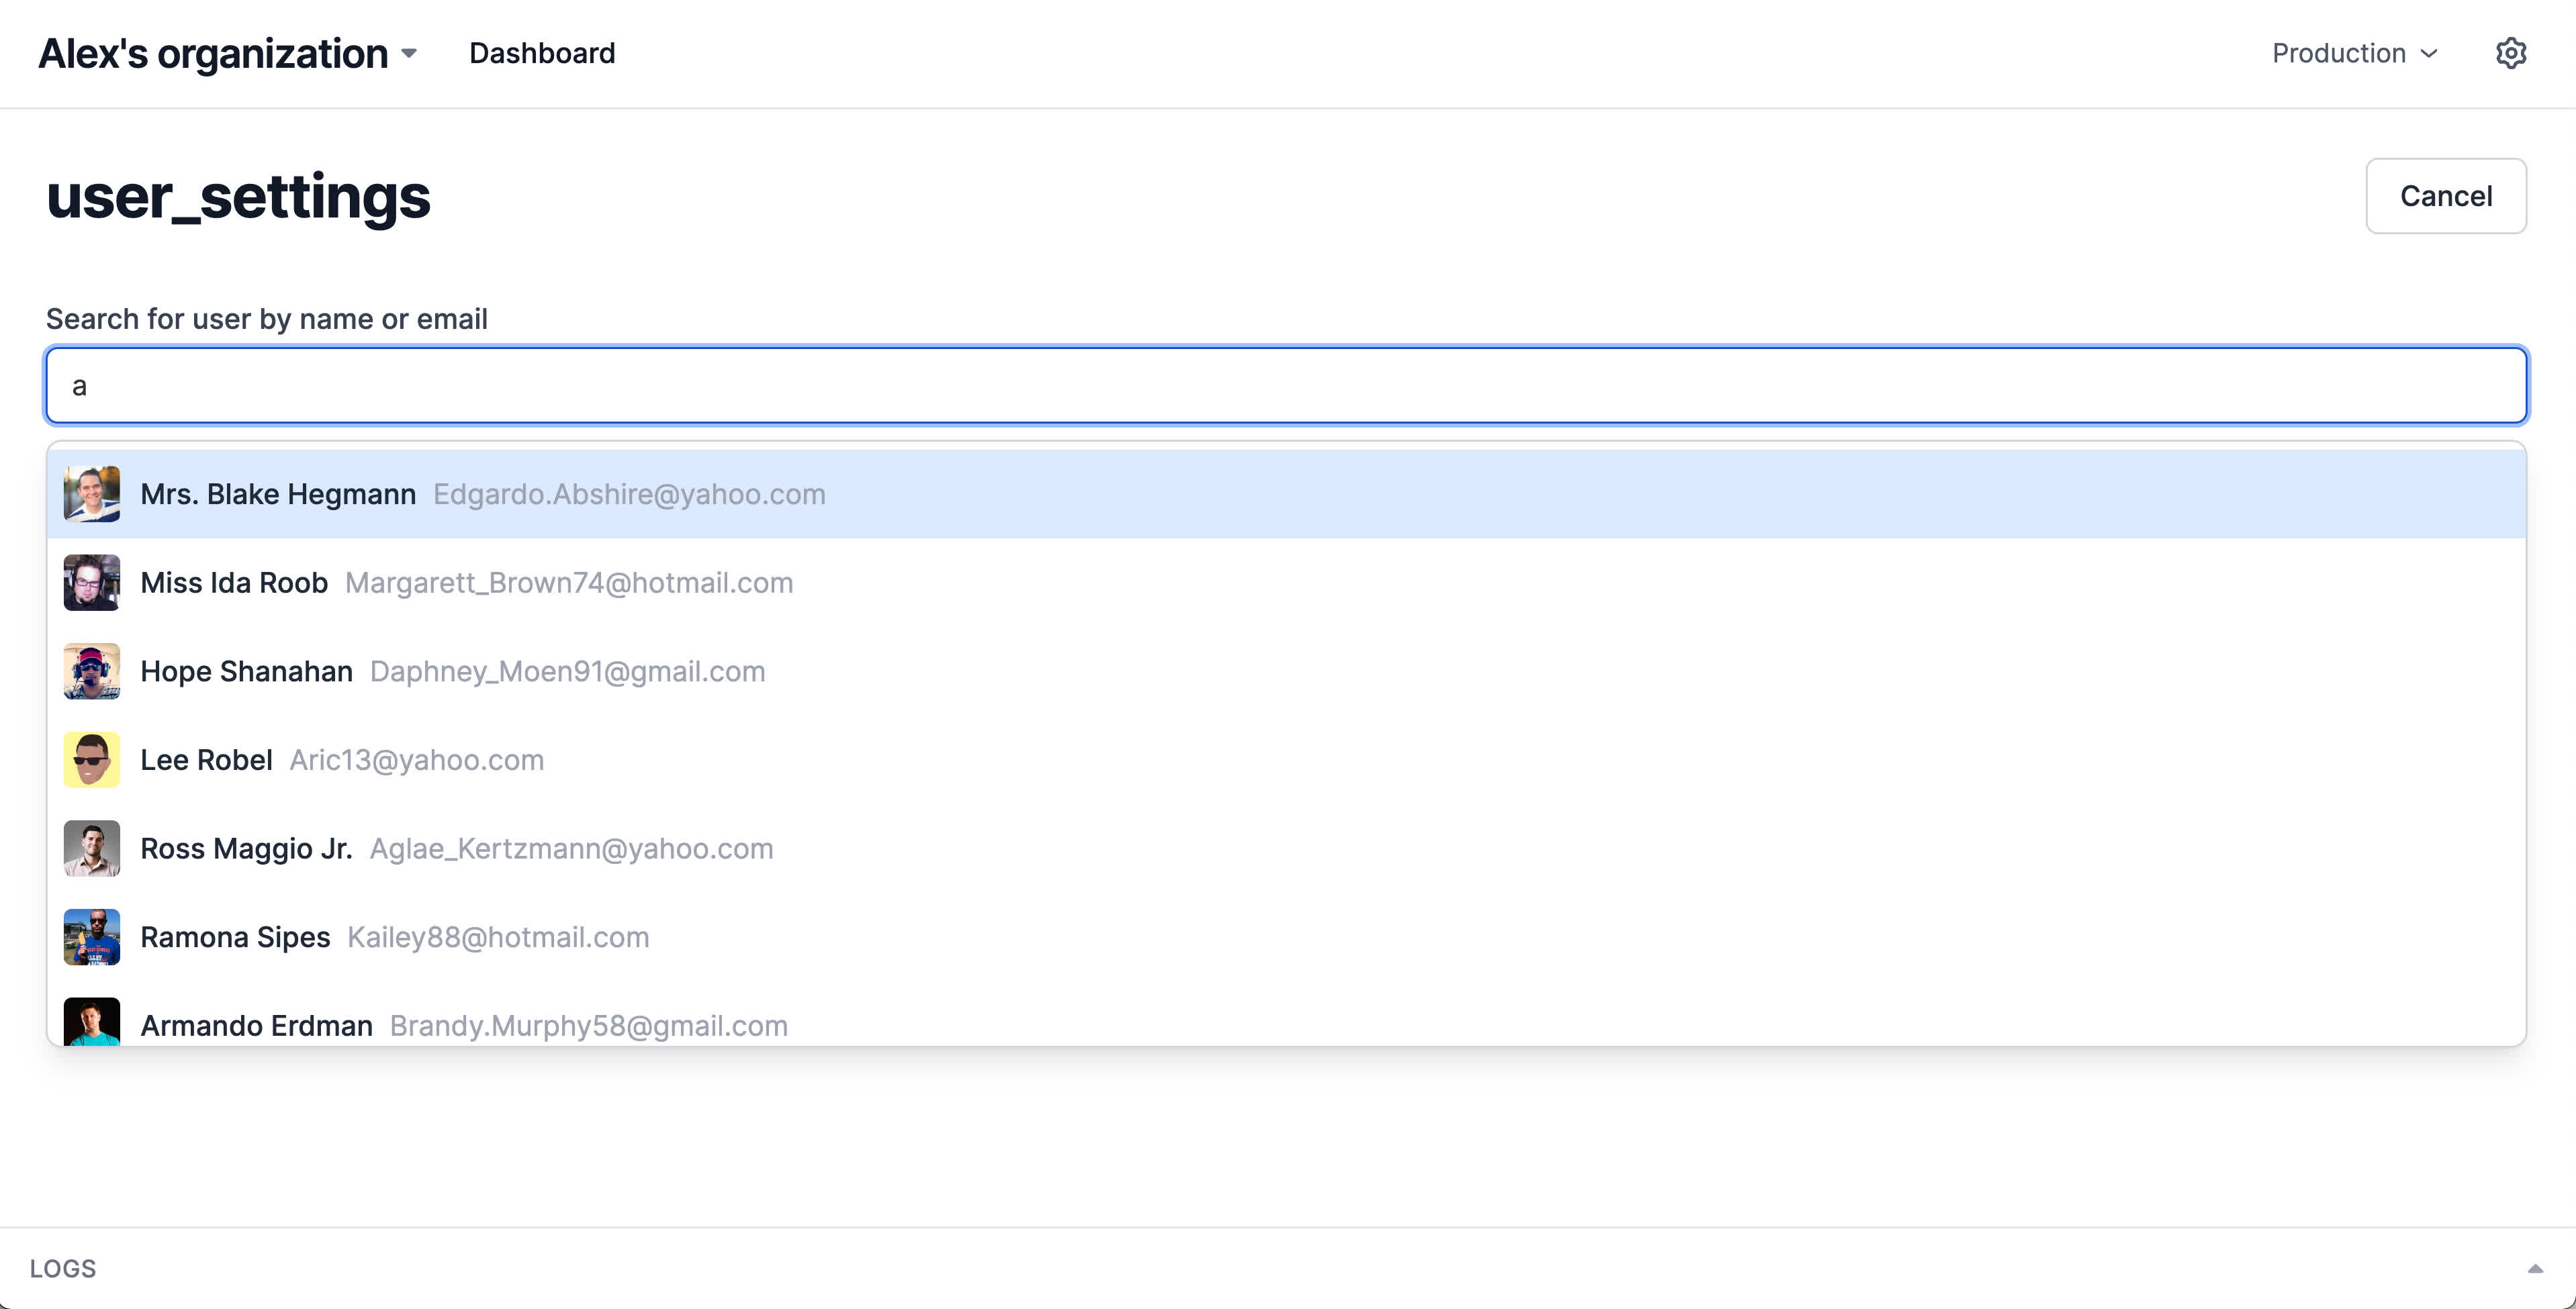This screenshot has width=2576, height=1309.
Task: Click Ross Maggio Jr.'s avatar
Action: point(92,848)
